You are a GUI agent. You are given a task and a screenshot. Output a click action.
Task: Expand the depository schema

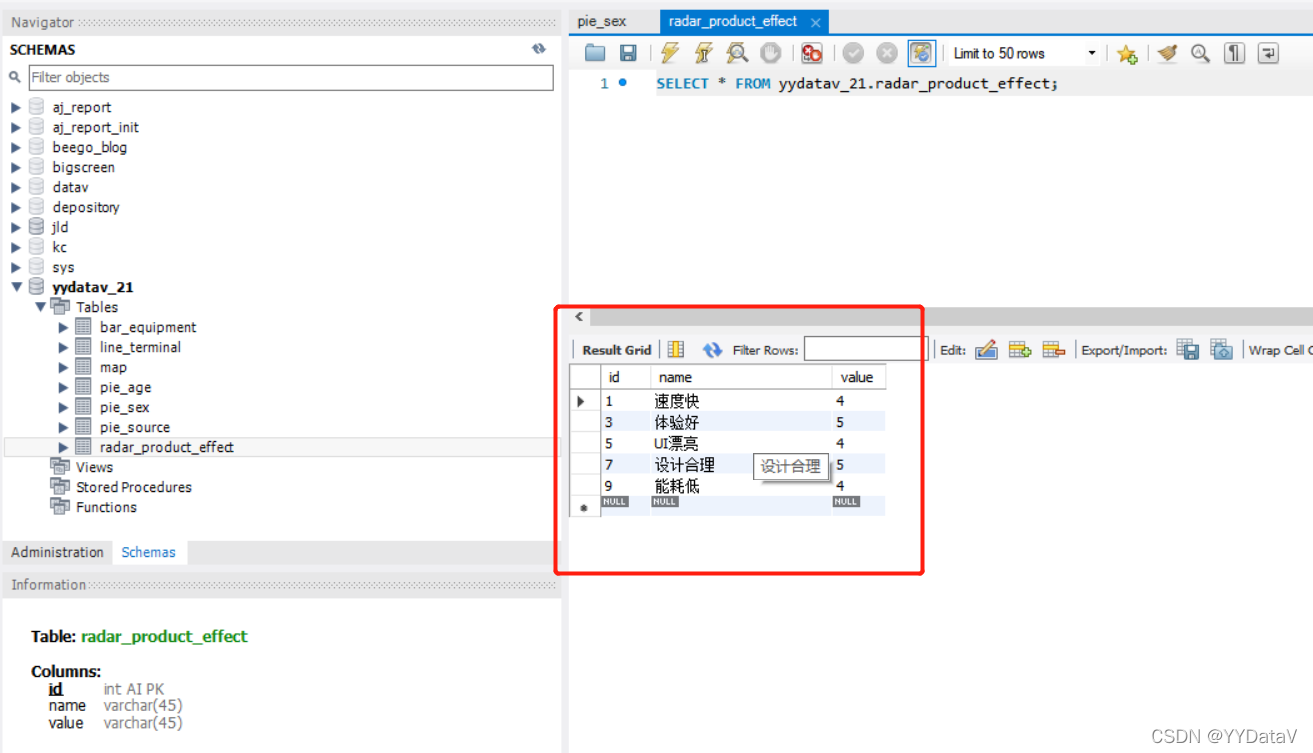[15, 207]
